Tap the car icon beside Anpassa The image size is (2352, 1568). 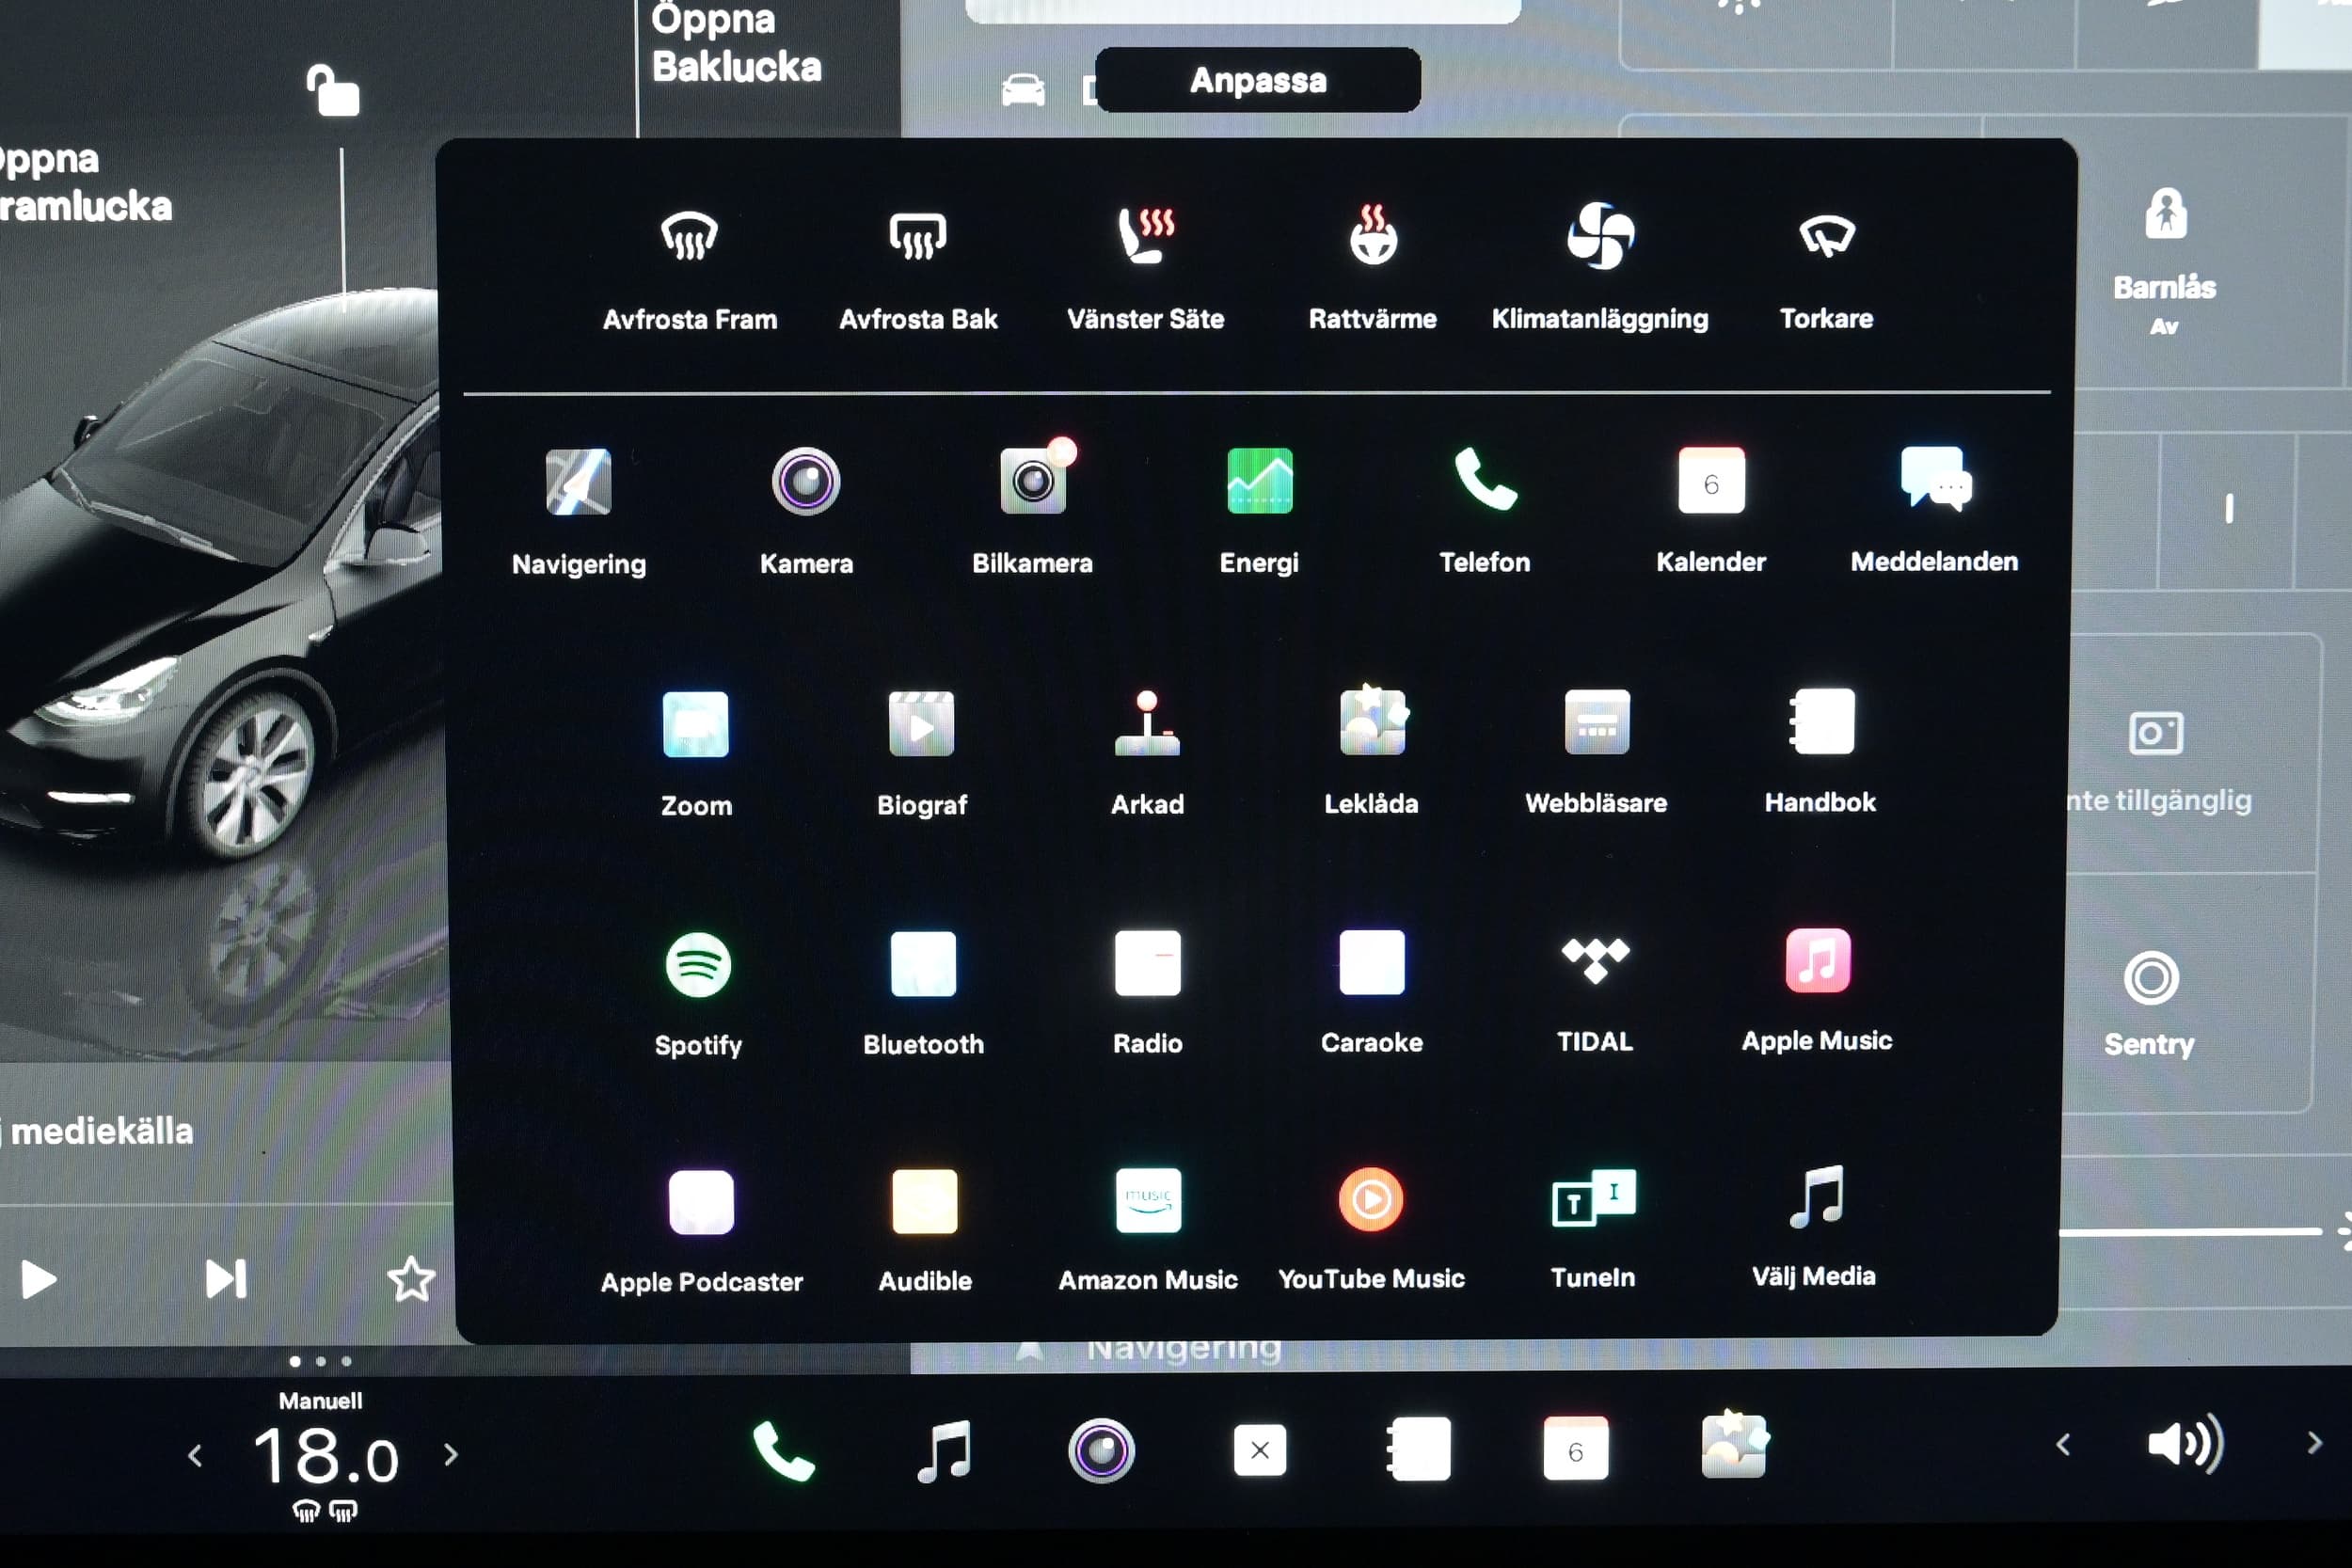(1023, 90)
